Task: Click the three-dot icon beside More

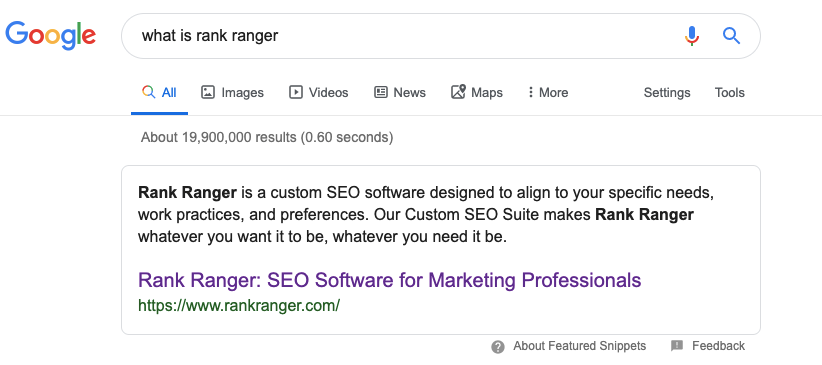Action: [x=531, y=92]
